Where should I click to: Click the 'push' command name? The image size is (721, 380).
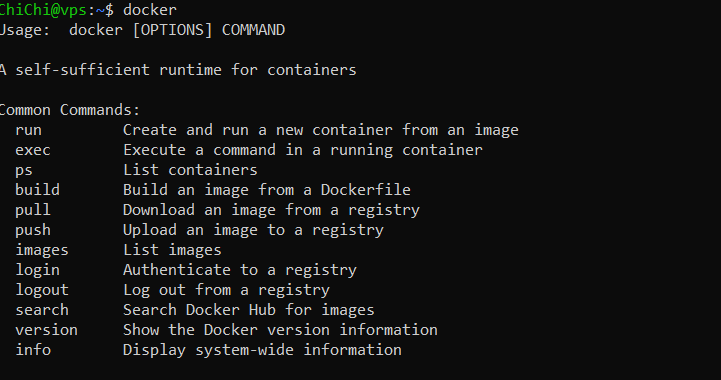(33, 230)
